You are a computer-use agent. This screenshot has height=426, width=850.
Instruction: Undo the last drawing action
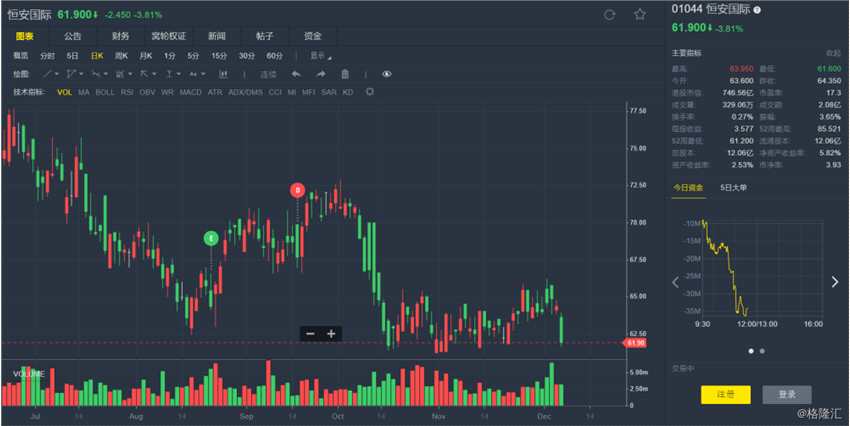pyautogui.click(x=296, y=74)
